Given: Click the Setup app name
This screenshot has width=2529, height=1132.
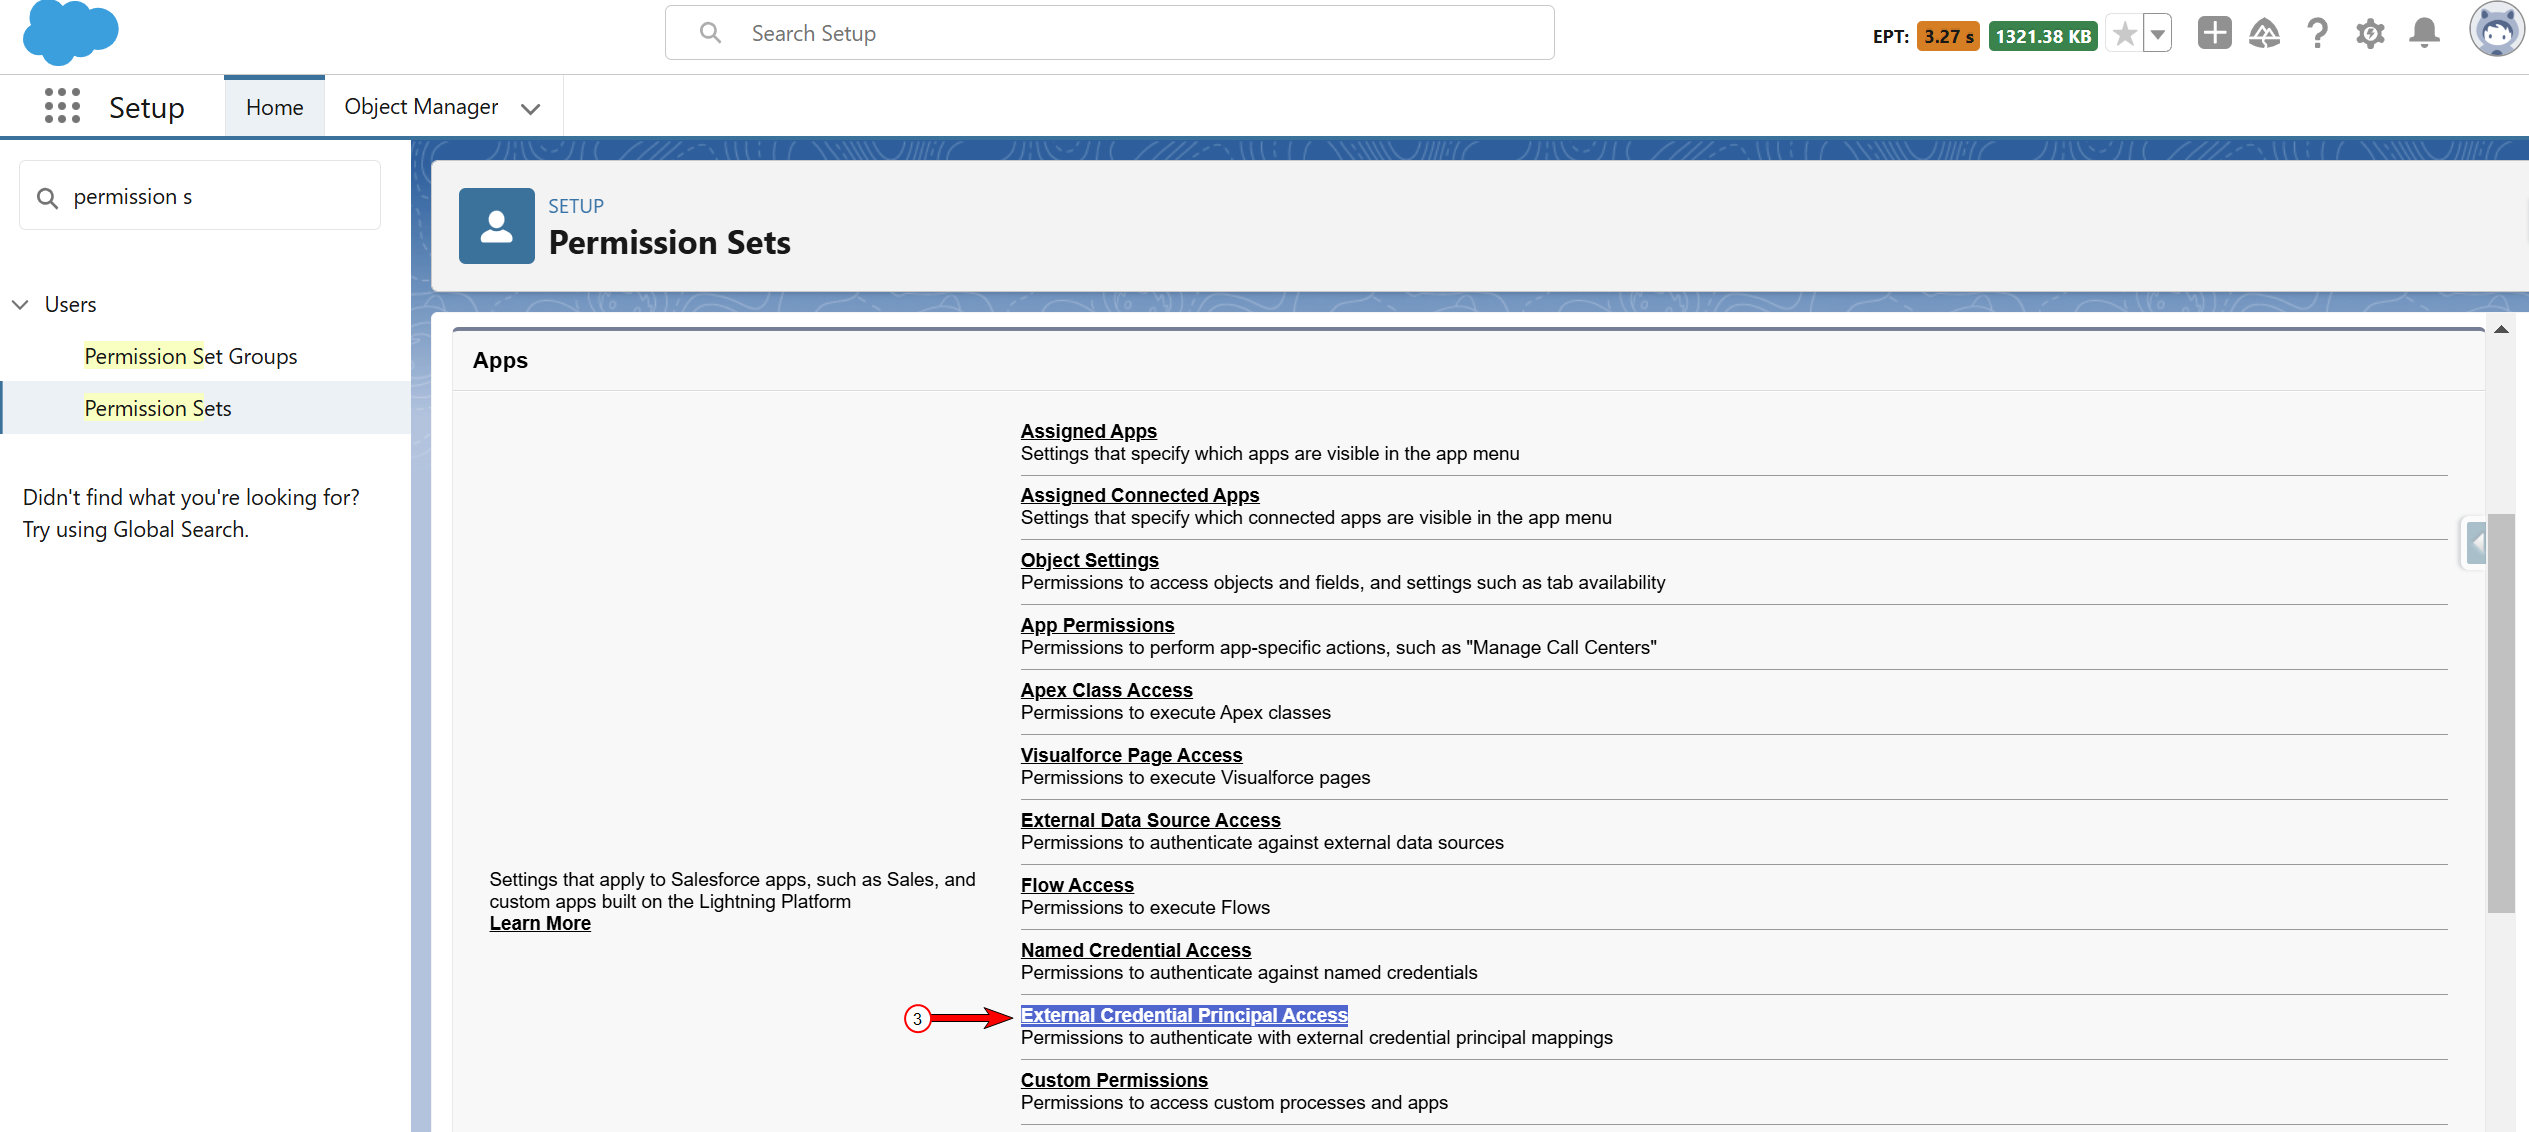Looking at the screenshot, I should [146, 107].
